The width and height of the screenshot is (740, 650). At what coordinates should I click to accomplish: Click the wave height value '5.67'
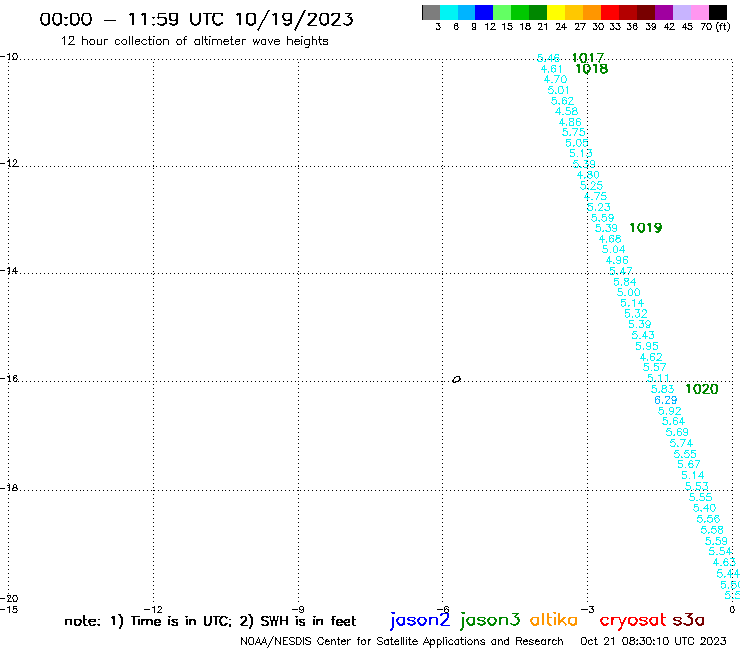click(x=689, y=464)
